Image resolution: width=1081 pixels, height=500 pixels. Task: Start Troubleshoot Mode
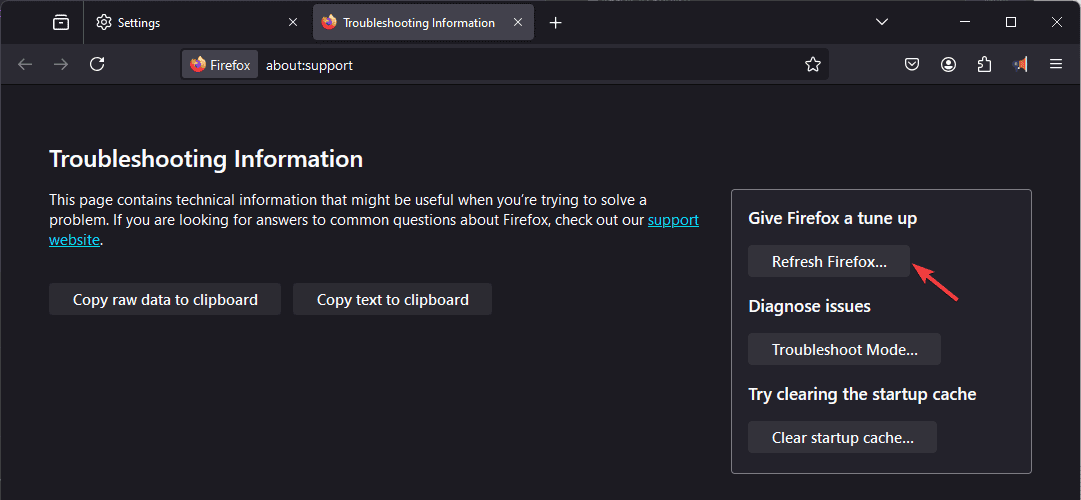(845, 349)
